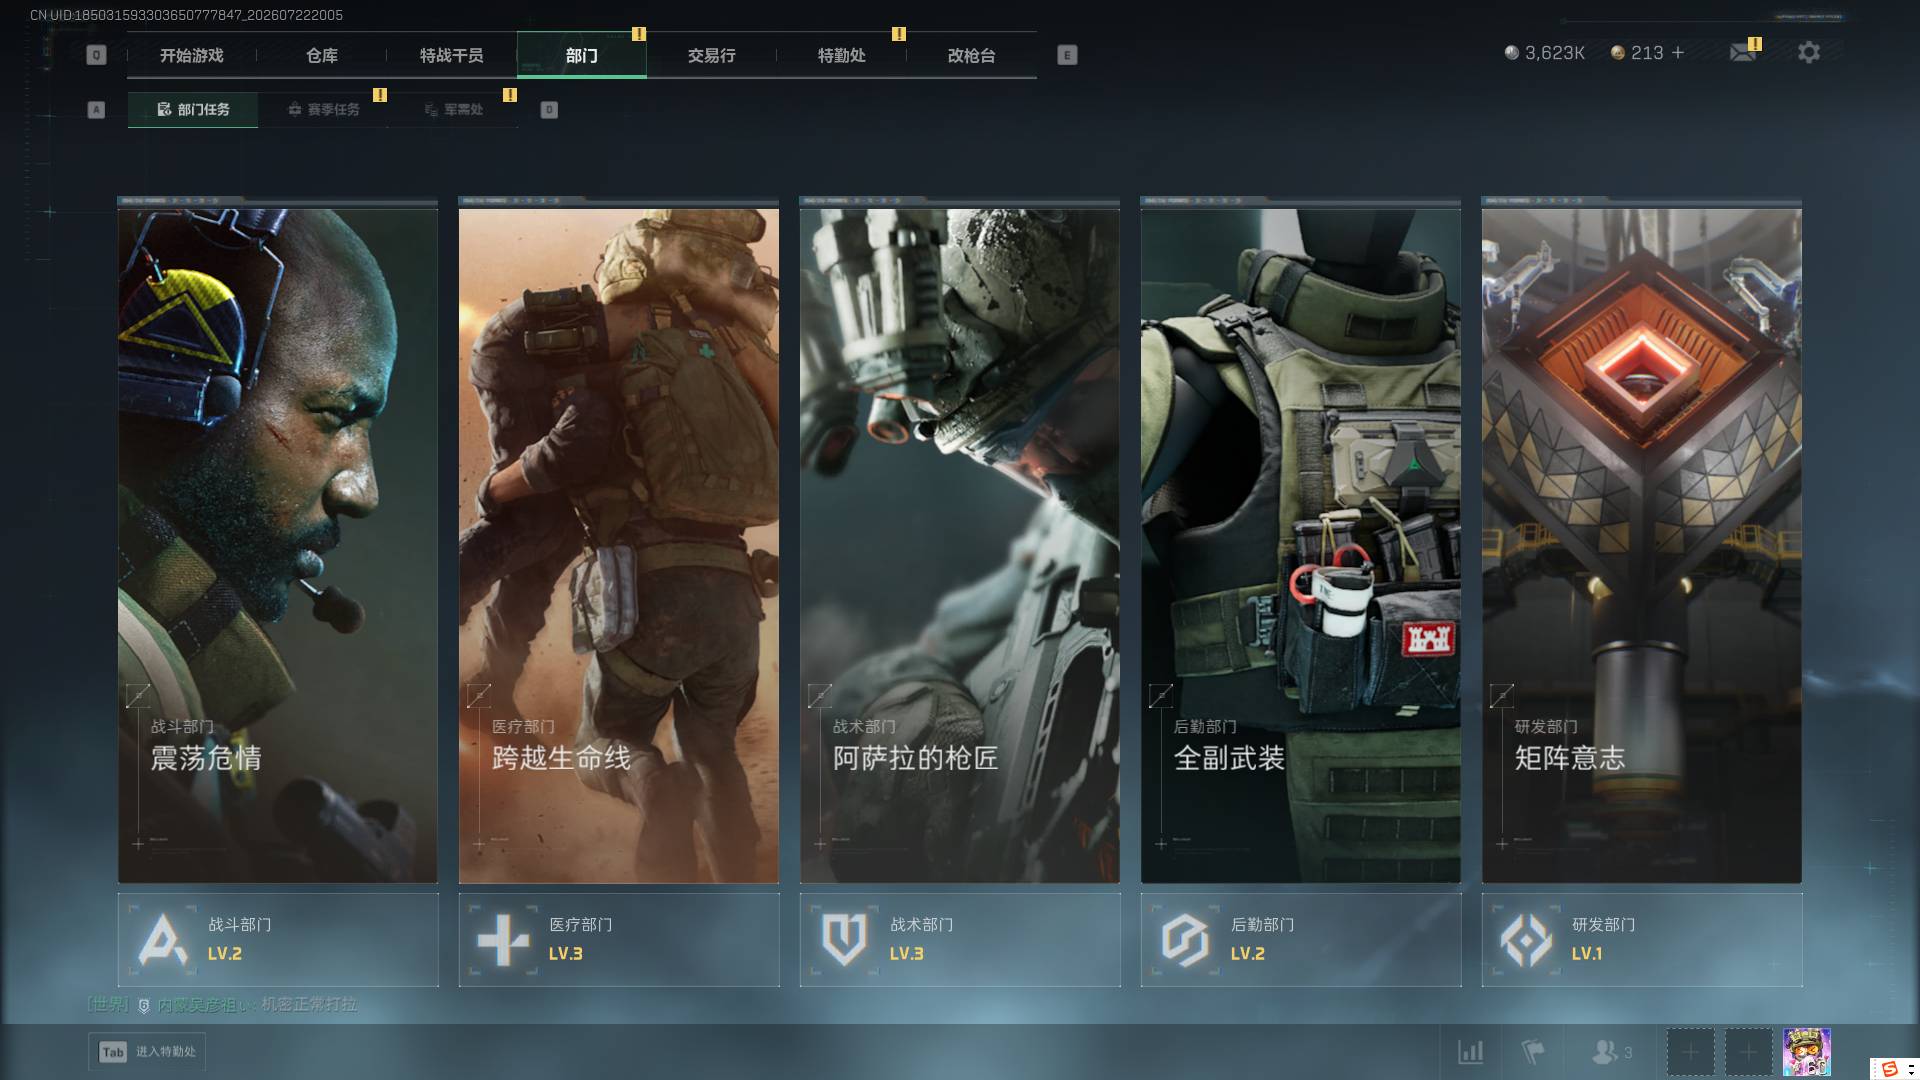The image size is (1920, 1080).
Task: Select the 战斗部门 LV.2 emblem
Action: click(163, 940)
